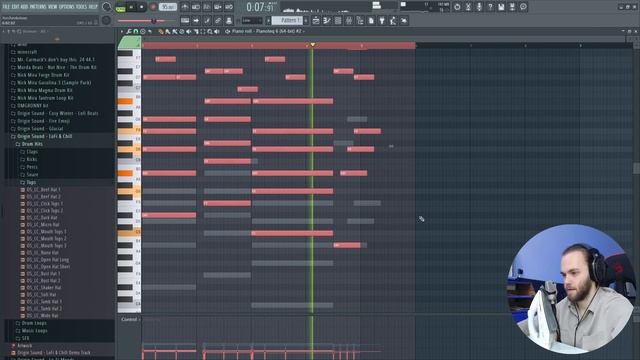Click the master volume knob
640x360 pixels.
106,7
